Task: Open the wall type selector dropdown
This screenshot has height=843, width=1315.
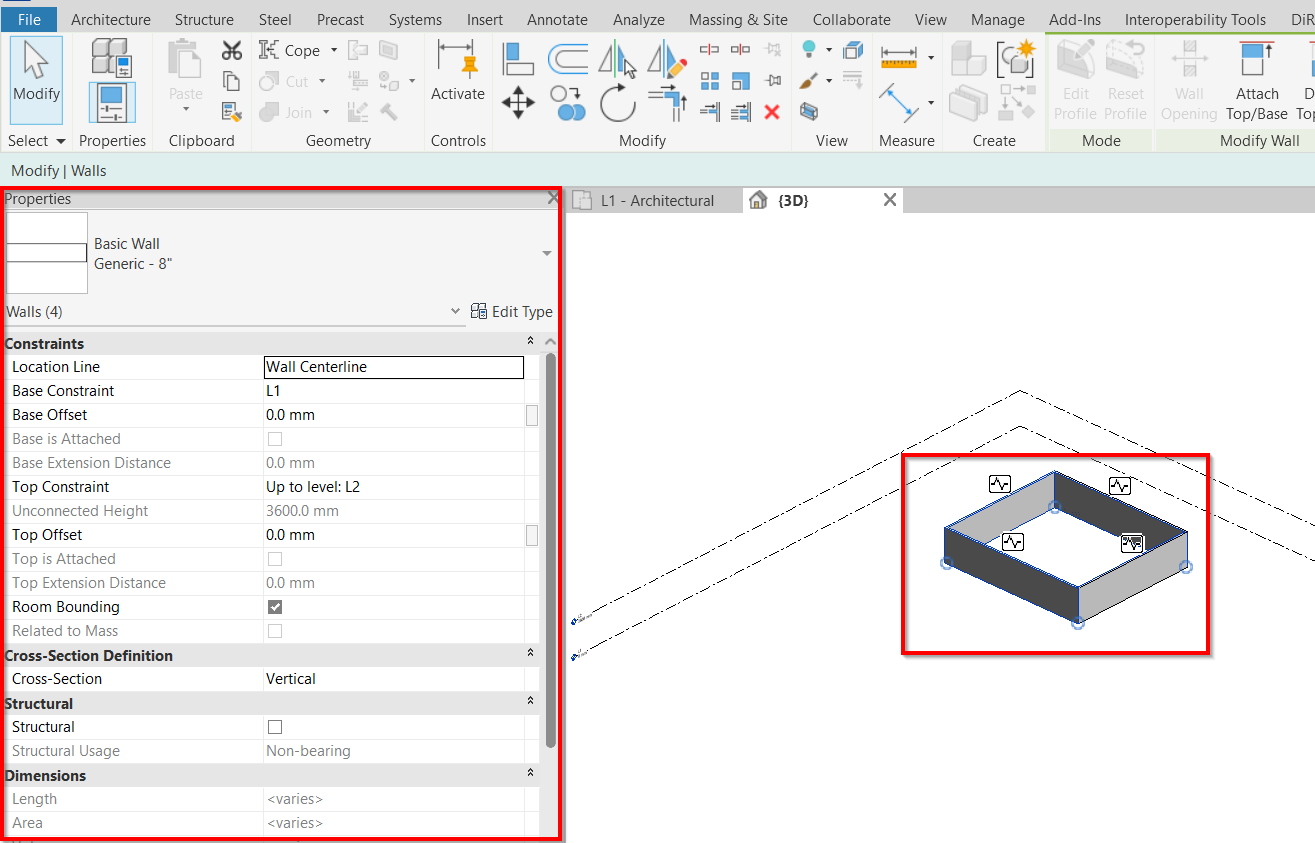Action: [546, 254]
